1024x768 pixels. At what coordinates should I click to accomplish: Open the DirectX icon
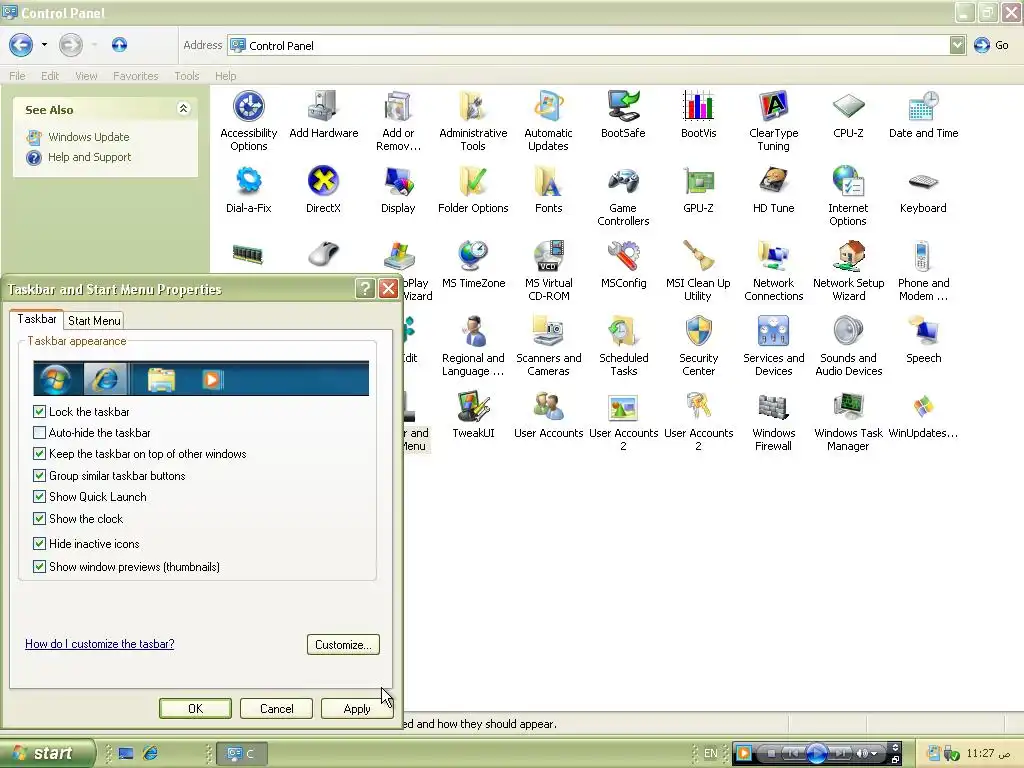point(323,190)
